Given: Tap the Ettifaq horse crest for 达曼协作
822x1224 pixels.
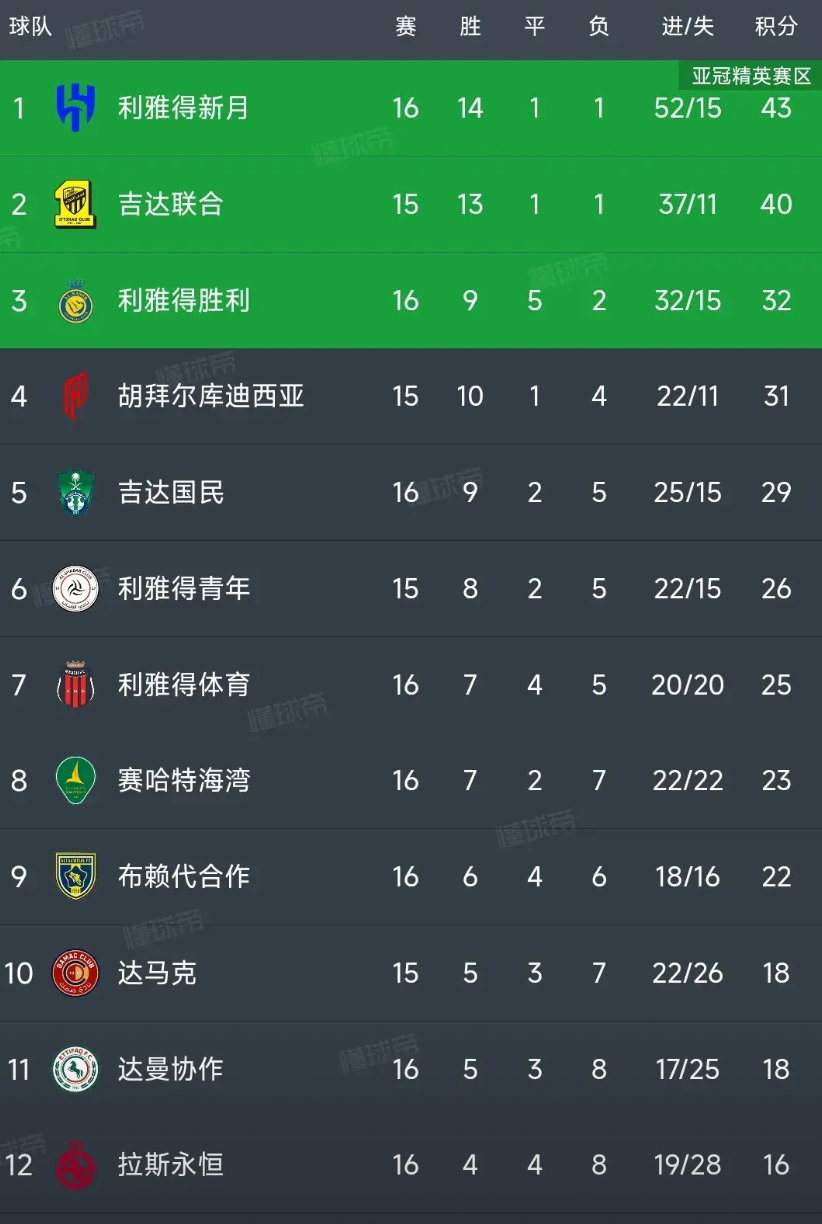Looking at the screenshot, I should pyautogui.click(x=76, y=1069).
